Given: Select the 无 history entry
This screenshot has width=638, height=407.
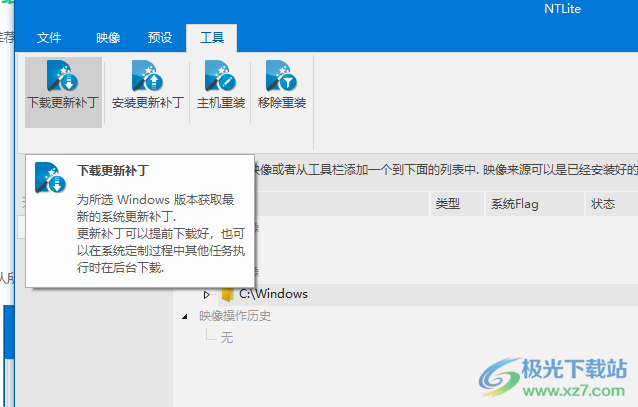Looking at the screenshot, I should click(x=227, y=337).
